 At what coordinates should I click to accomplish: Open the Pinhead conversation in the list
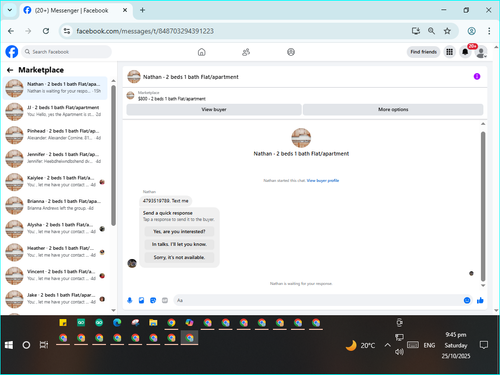(55, 135)
